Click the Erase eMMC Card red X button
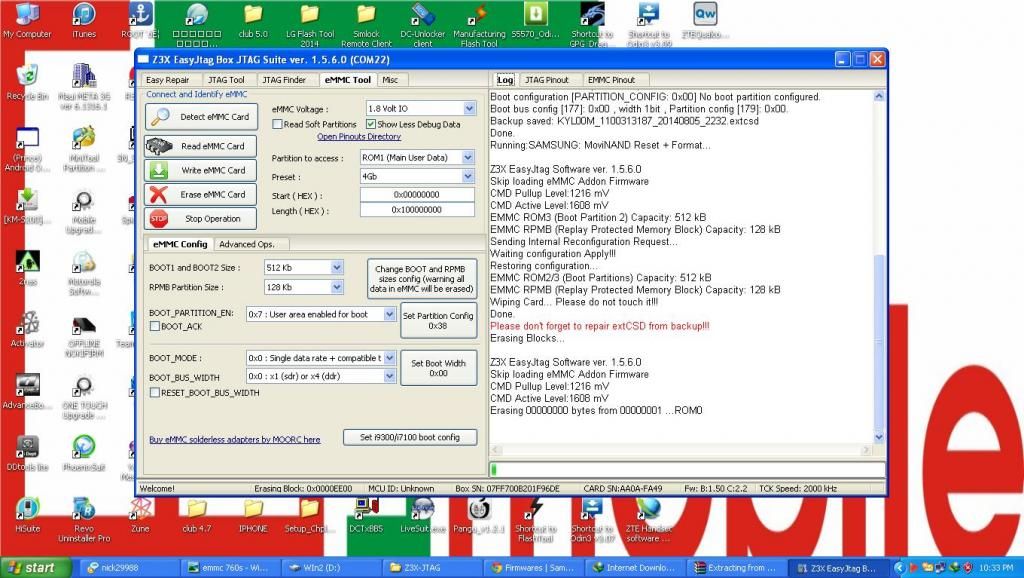This screenshot has width=1024, height=578. click(200, 195)
